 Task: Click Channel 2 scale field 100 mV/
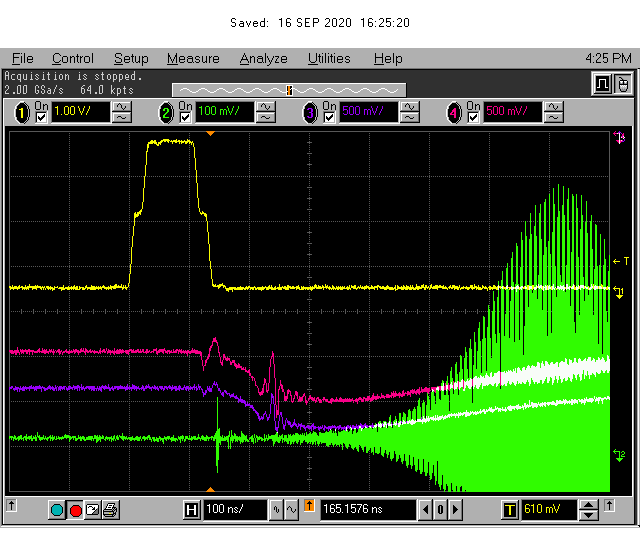click(225, 111)
